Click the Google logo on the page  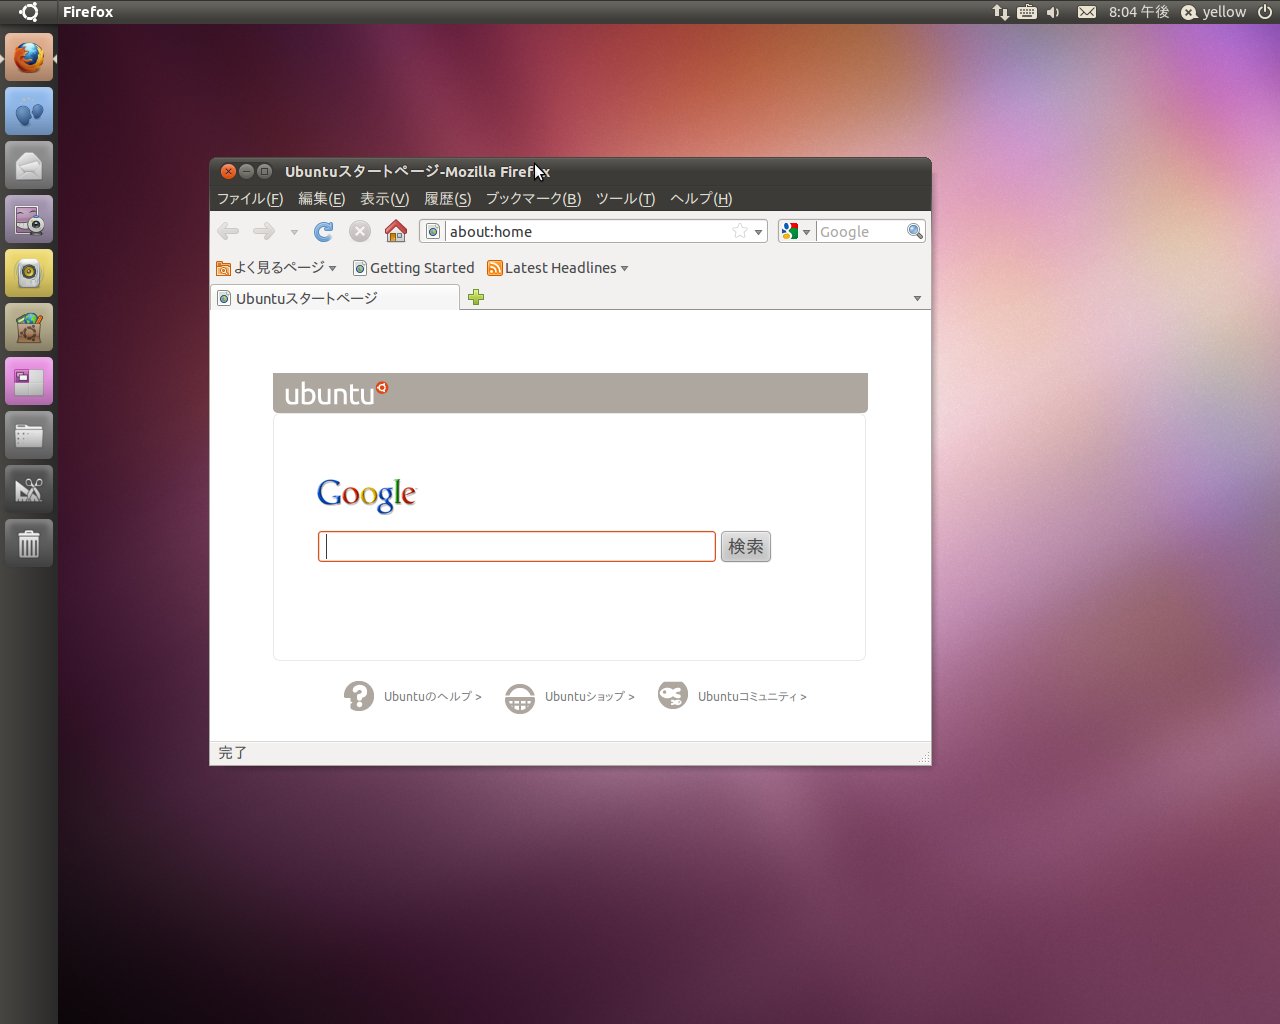pos(367,495)
